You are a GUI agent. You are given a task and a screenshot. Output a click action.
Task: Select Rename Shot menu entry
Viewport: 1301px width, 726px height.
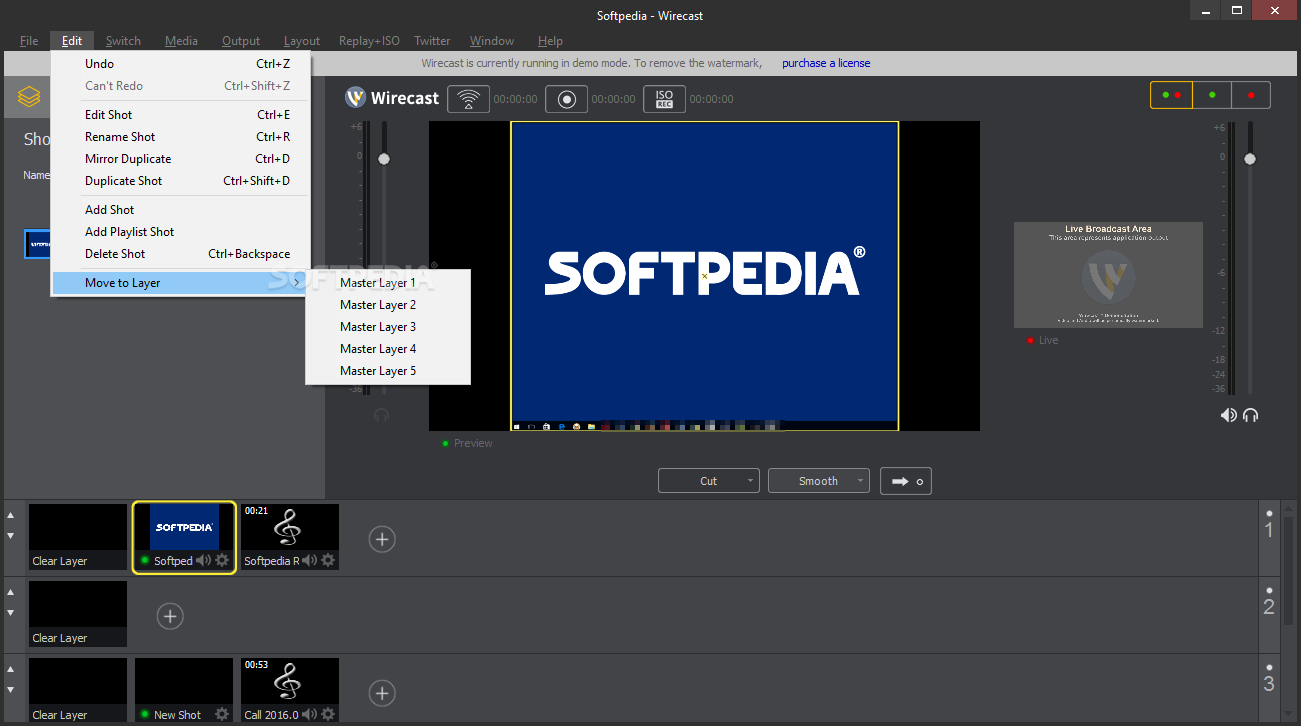coord(182,137)
